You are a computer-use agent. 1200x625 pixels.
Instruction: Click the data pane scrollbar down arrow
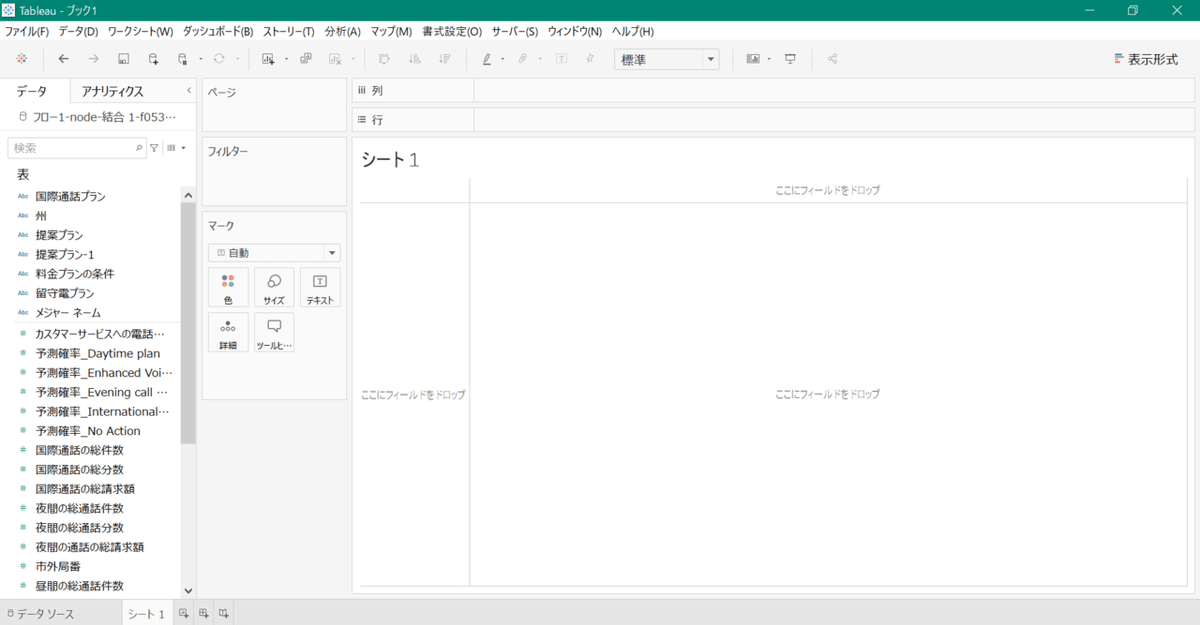188,591
